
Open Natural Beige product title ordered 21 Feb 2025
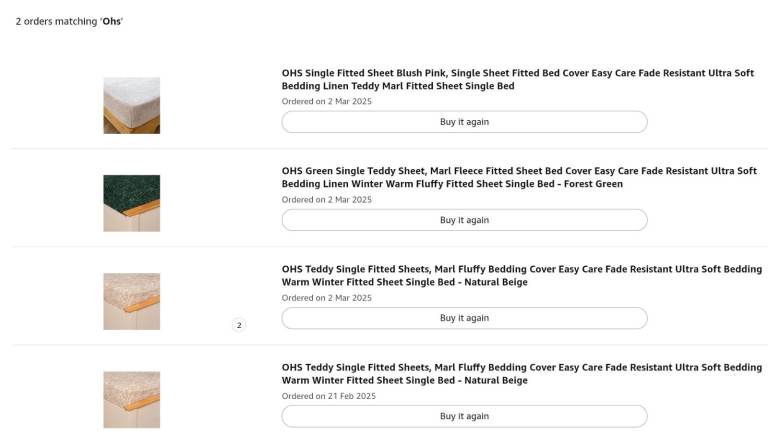point(522,374)
